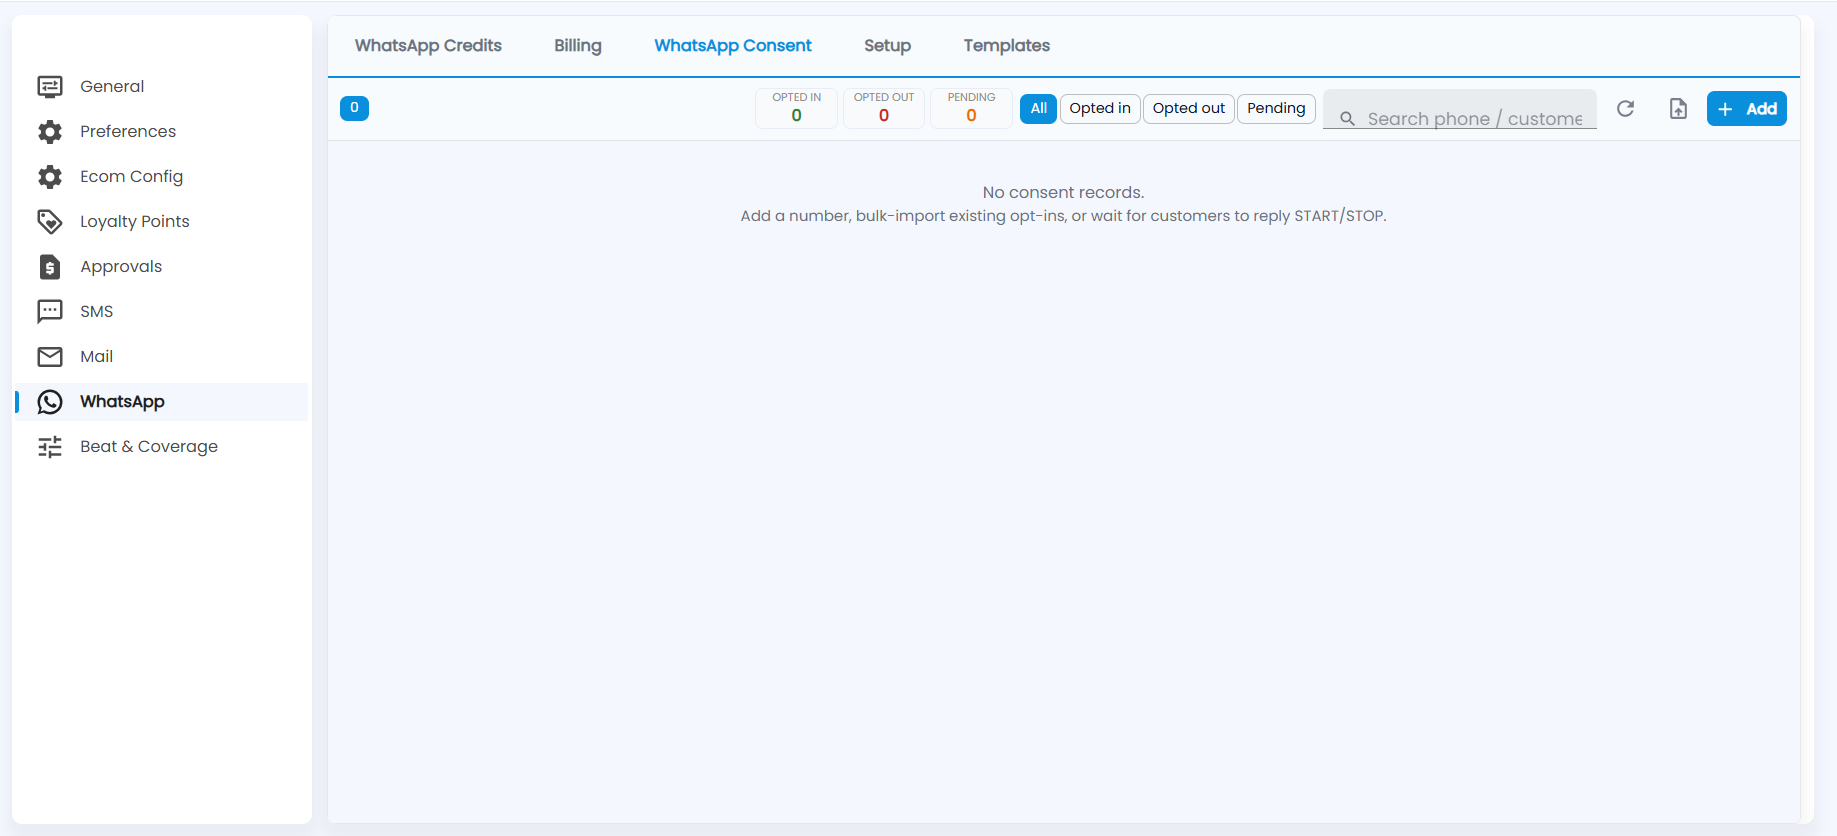This screenshot has height=836, width=1837.
Task: Click the Approvals document icon
Action: [50, 267]
